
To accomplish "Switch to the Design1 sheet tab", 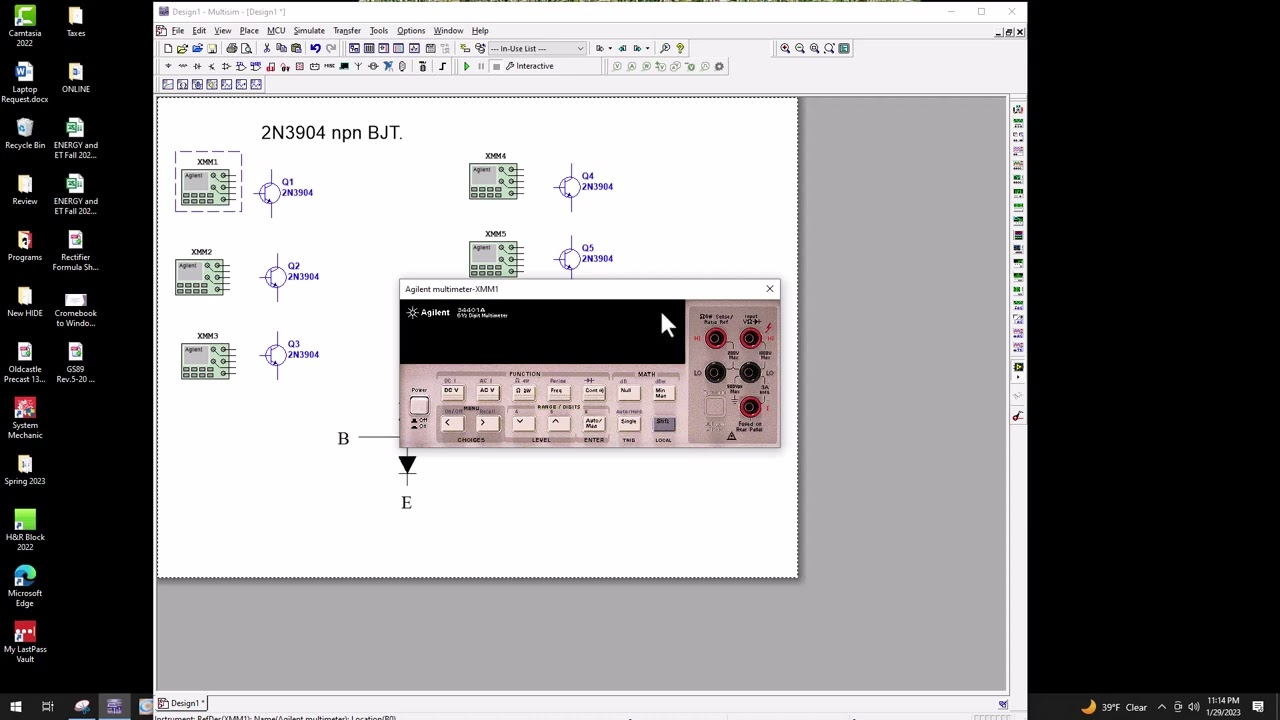I will click(x=183, y=703).
